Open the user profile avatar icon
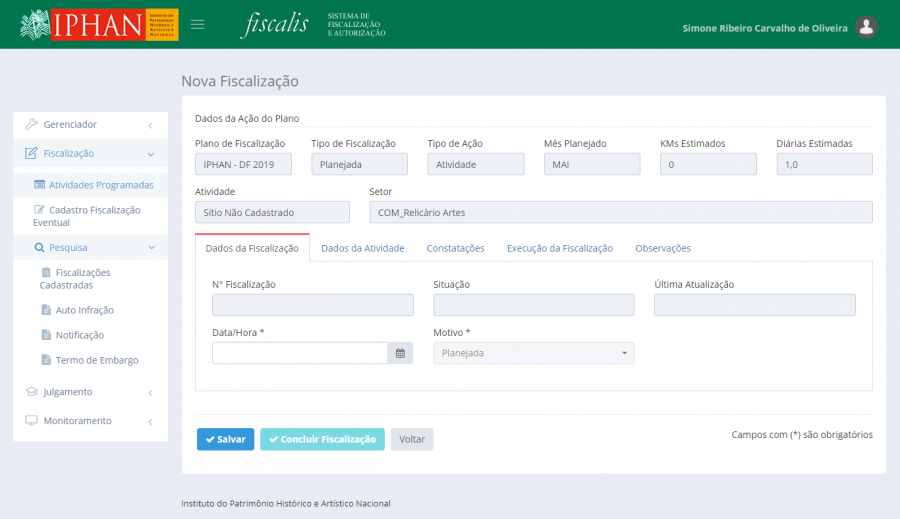Image resolution: width=900 pixels, height=519 pixels. (867, 27)
